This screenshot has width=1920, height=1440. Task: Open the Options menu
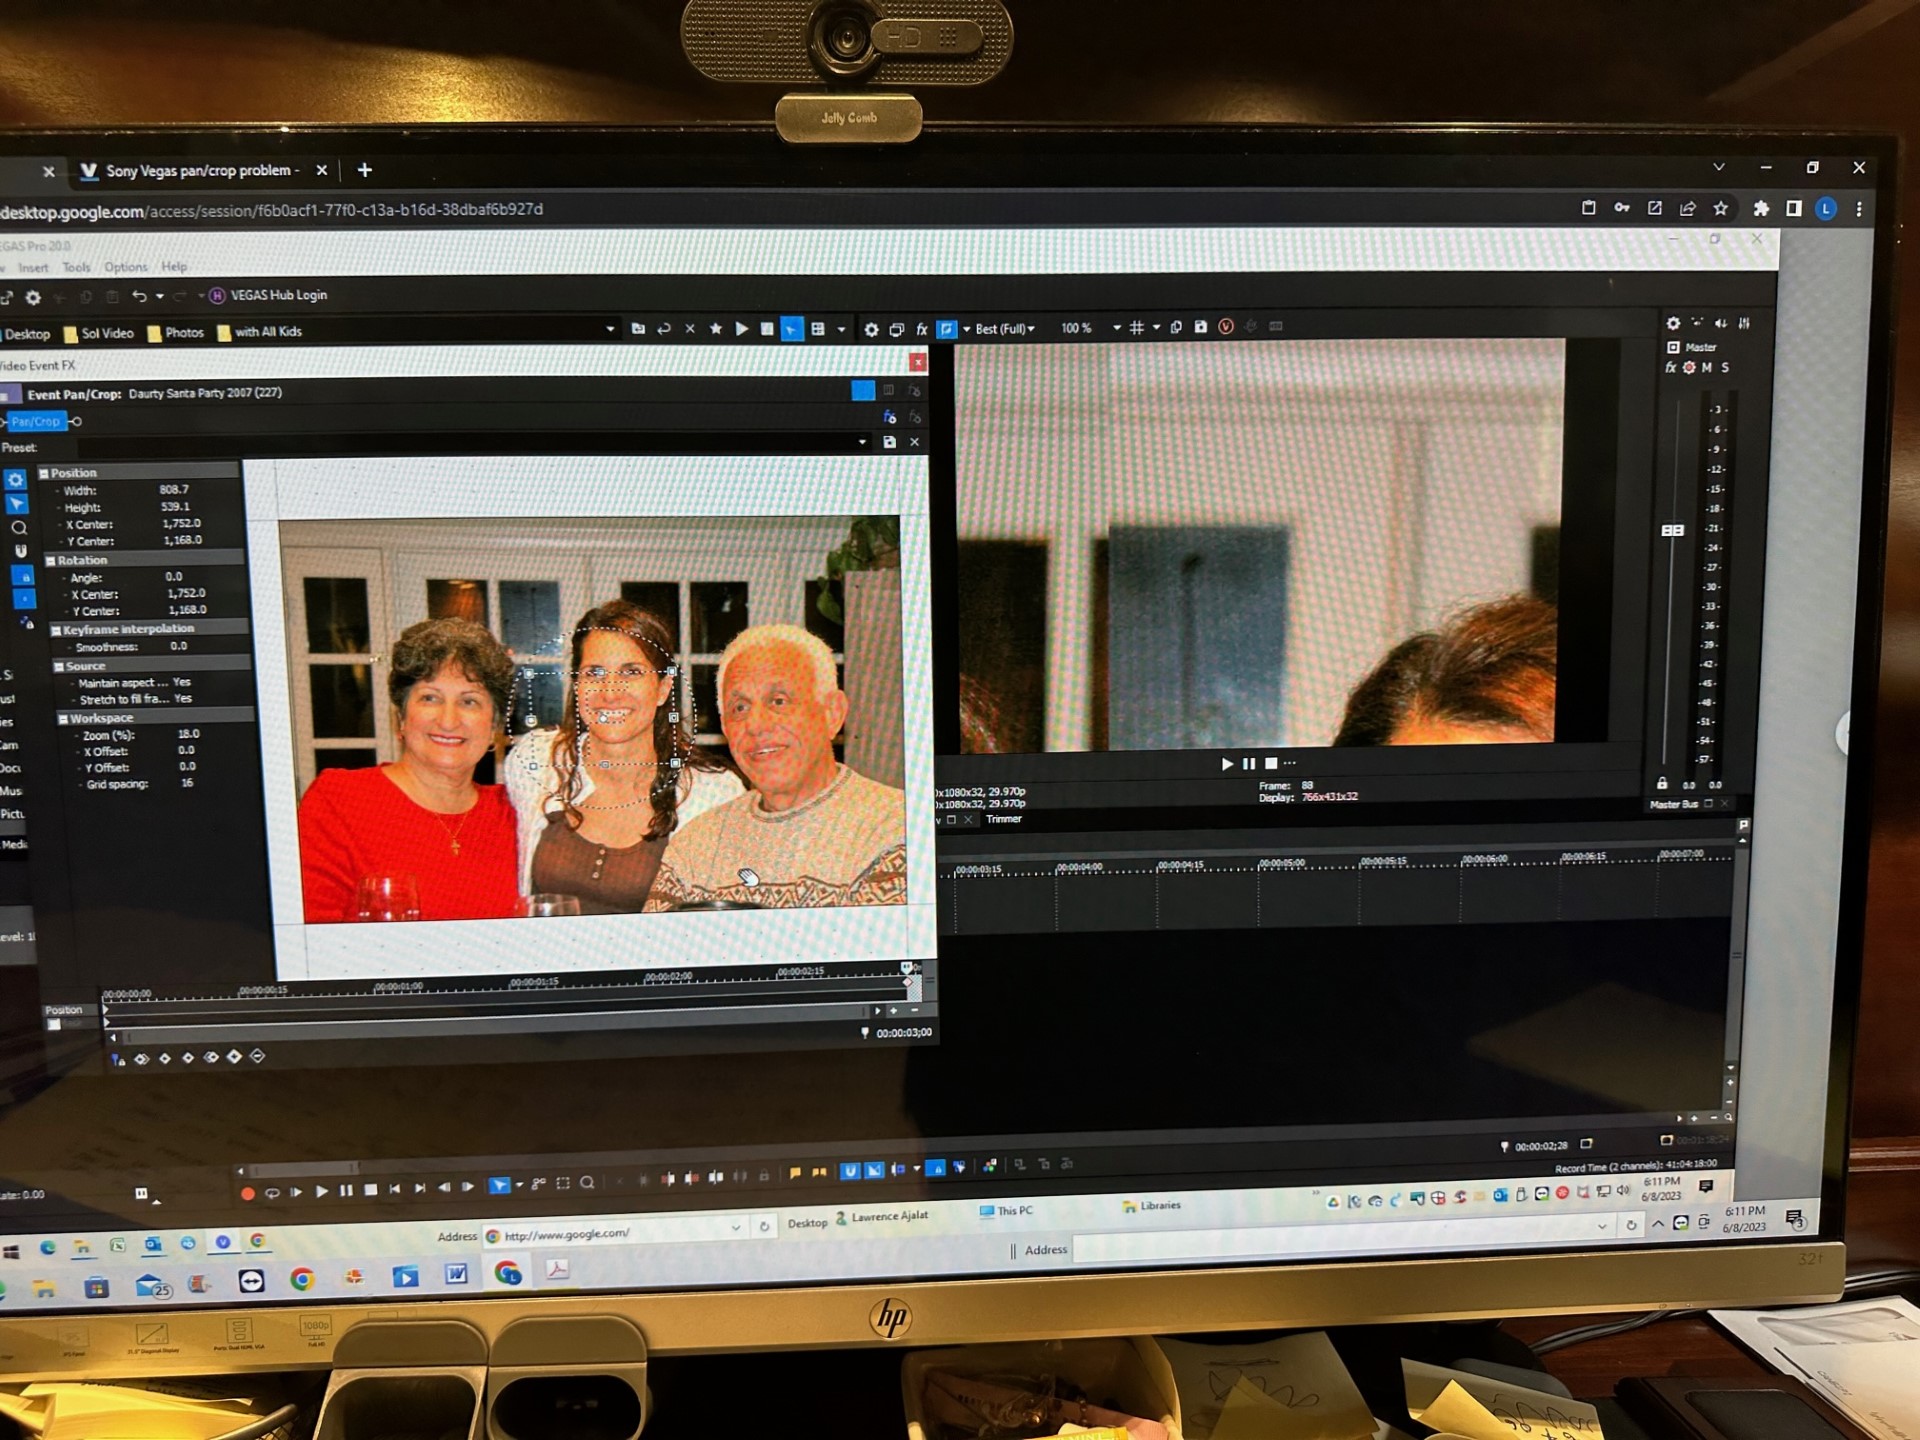pos(125,267)
